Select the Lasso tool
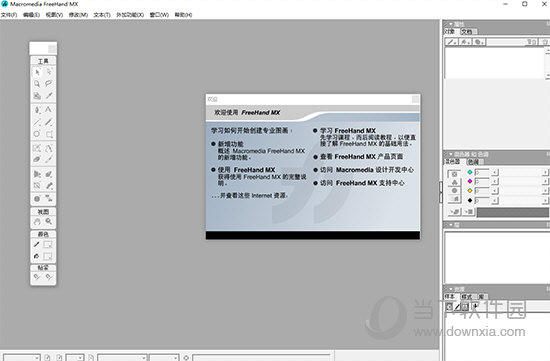This screenshot has width=550, height=361. coord(48,83)
